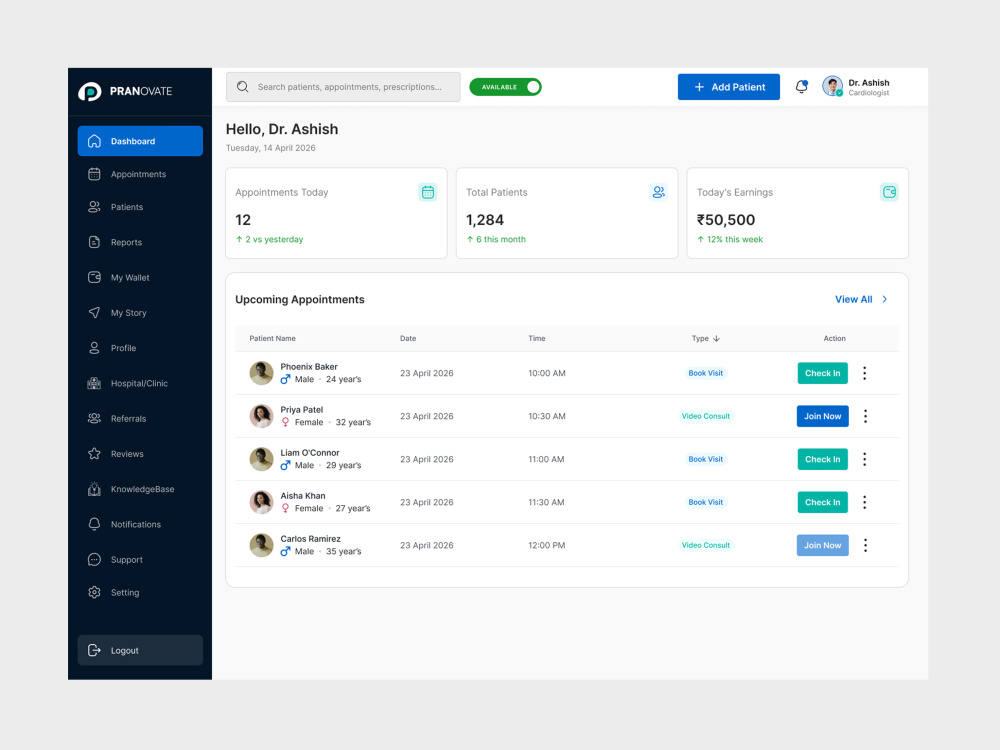Go to Appointments menu item
The image size is (1000, 750).
[140, 174]
